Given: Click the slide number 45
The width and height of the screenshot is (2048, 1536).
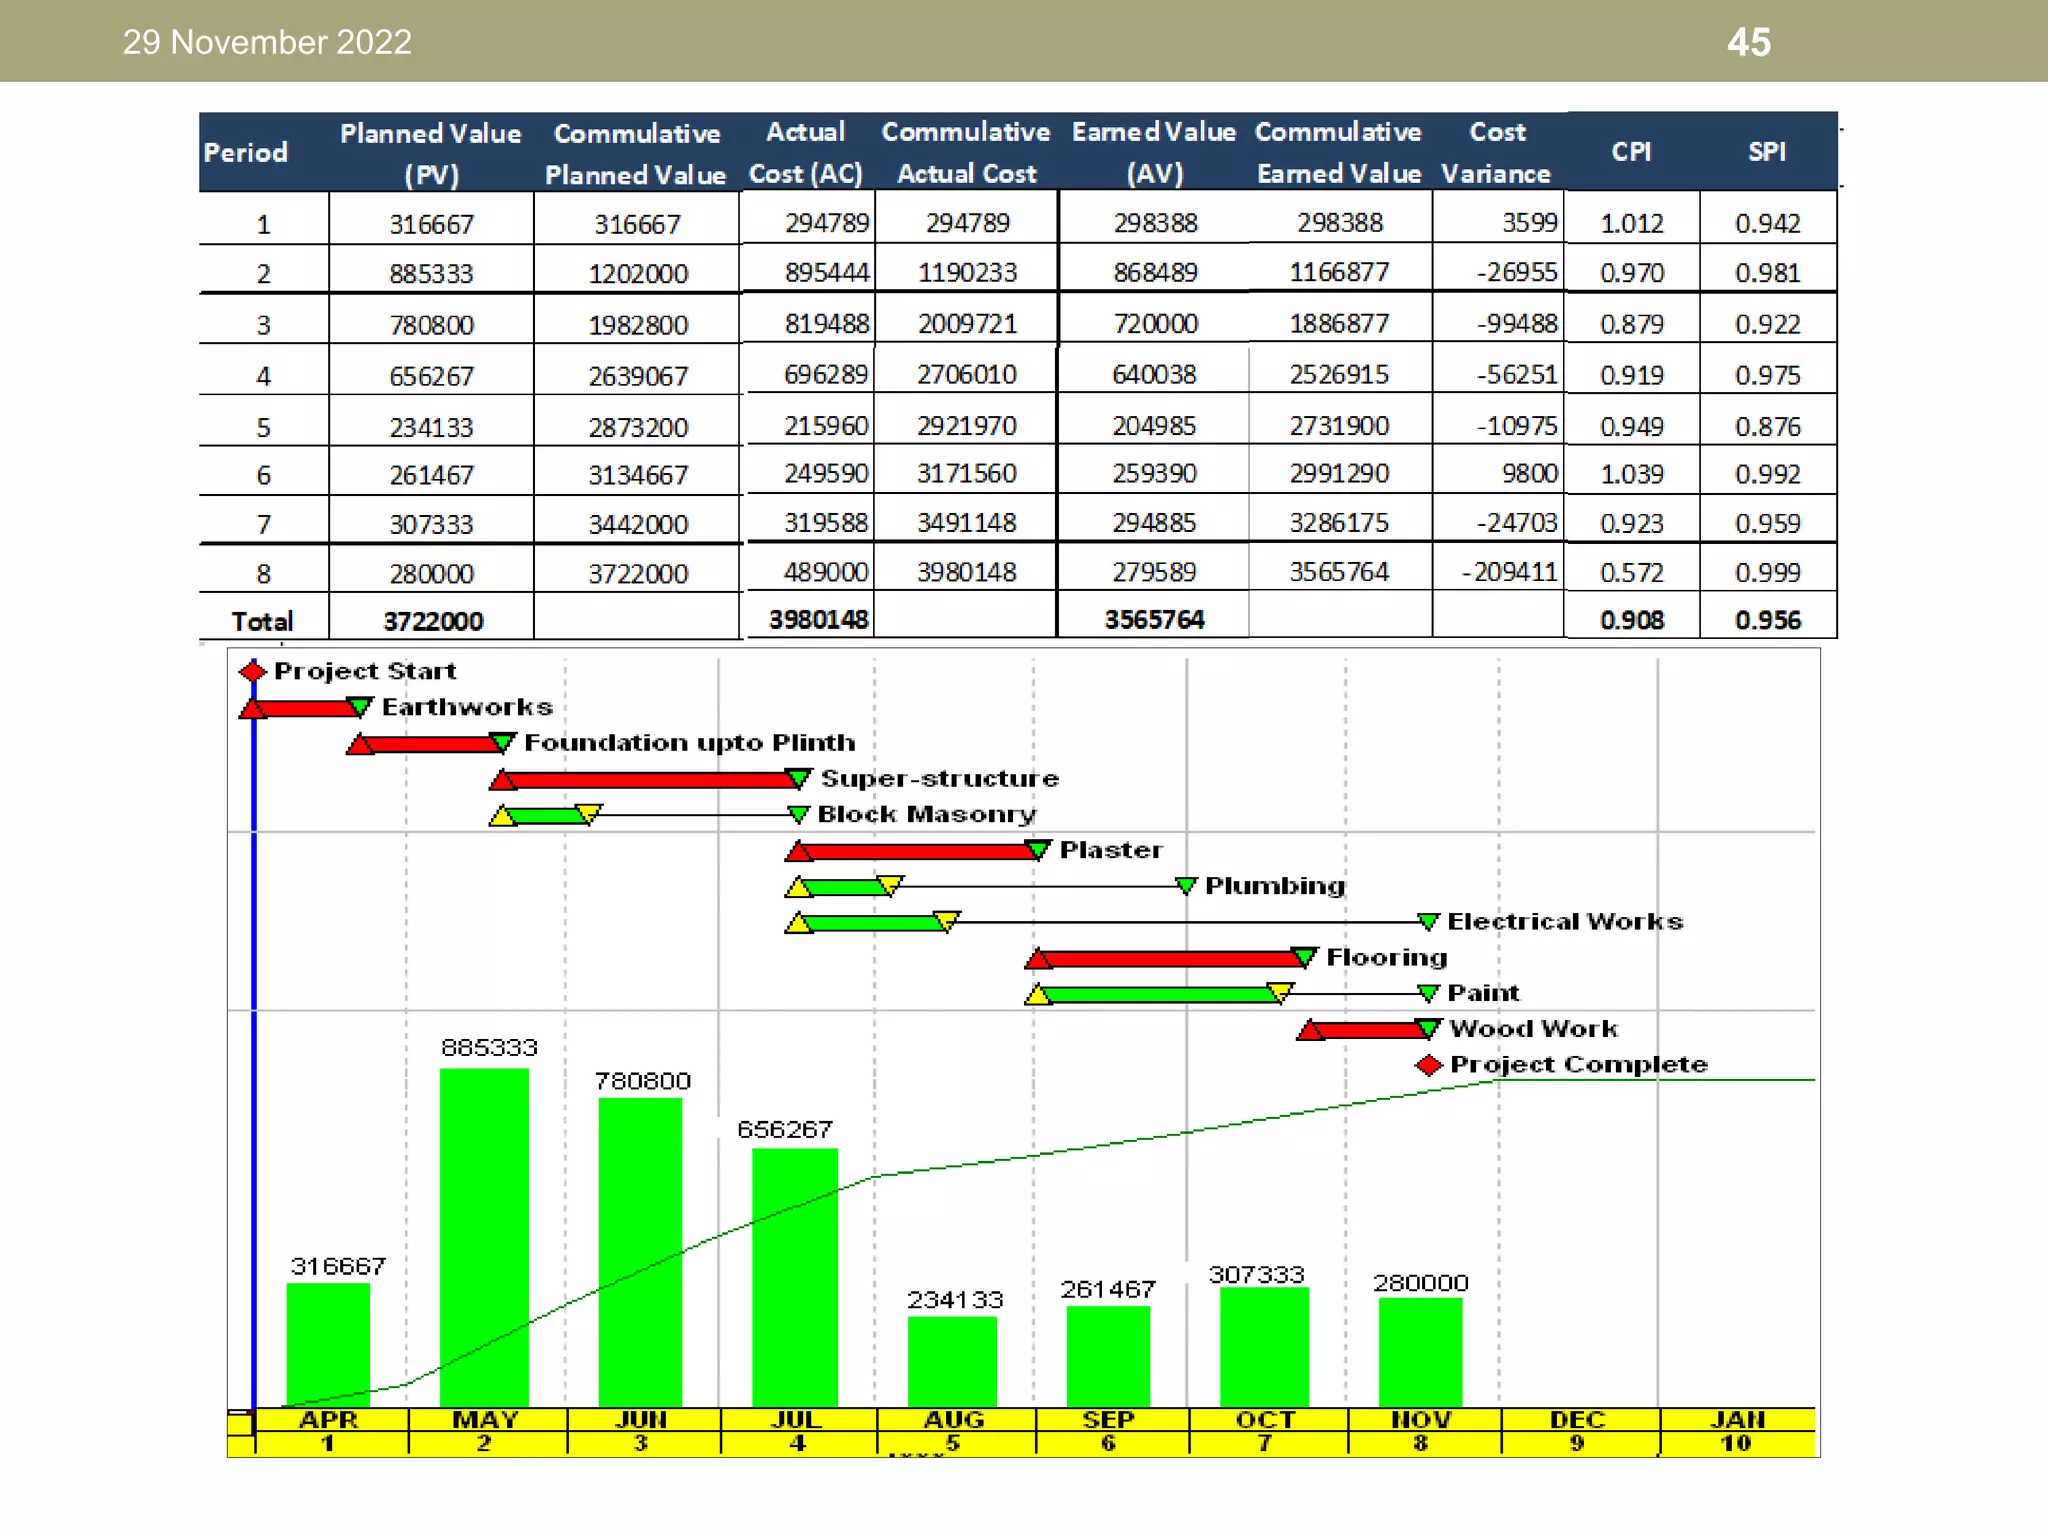Looking at the screenshot, I should [x=1748, y=42].
